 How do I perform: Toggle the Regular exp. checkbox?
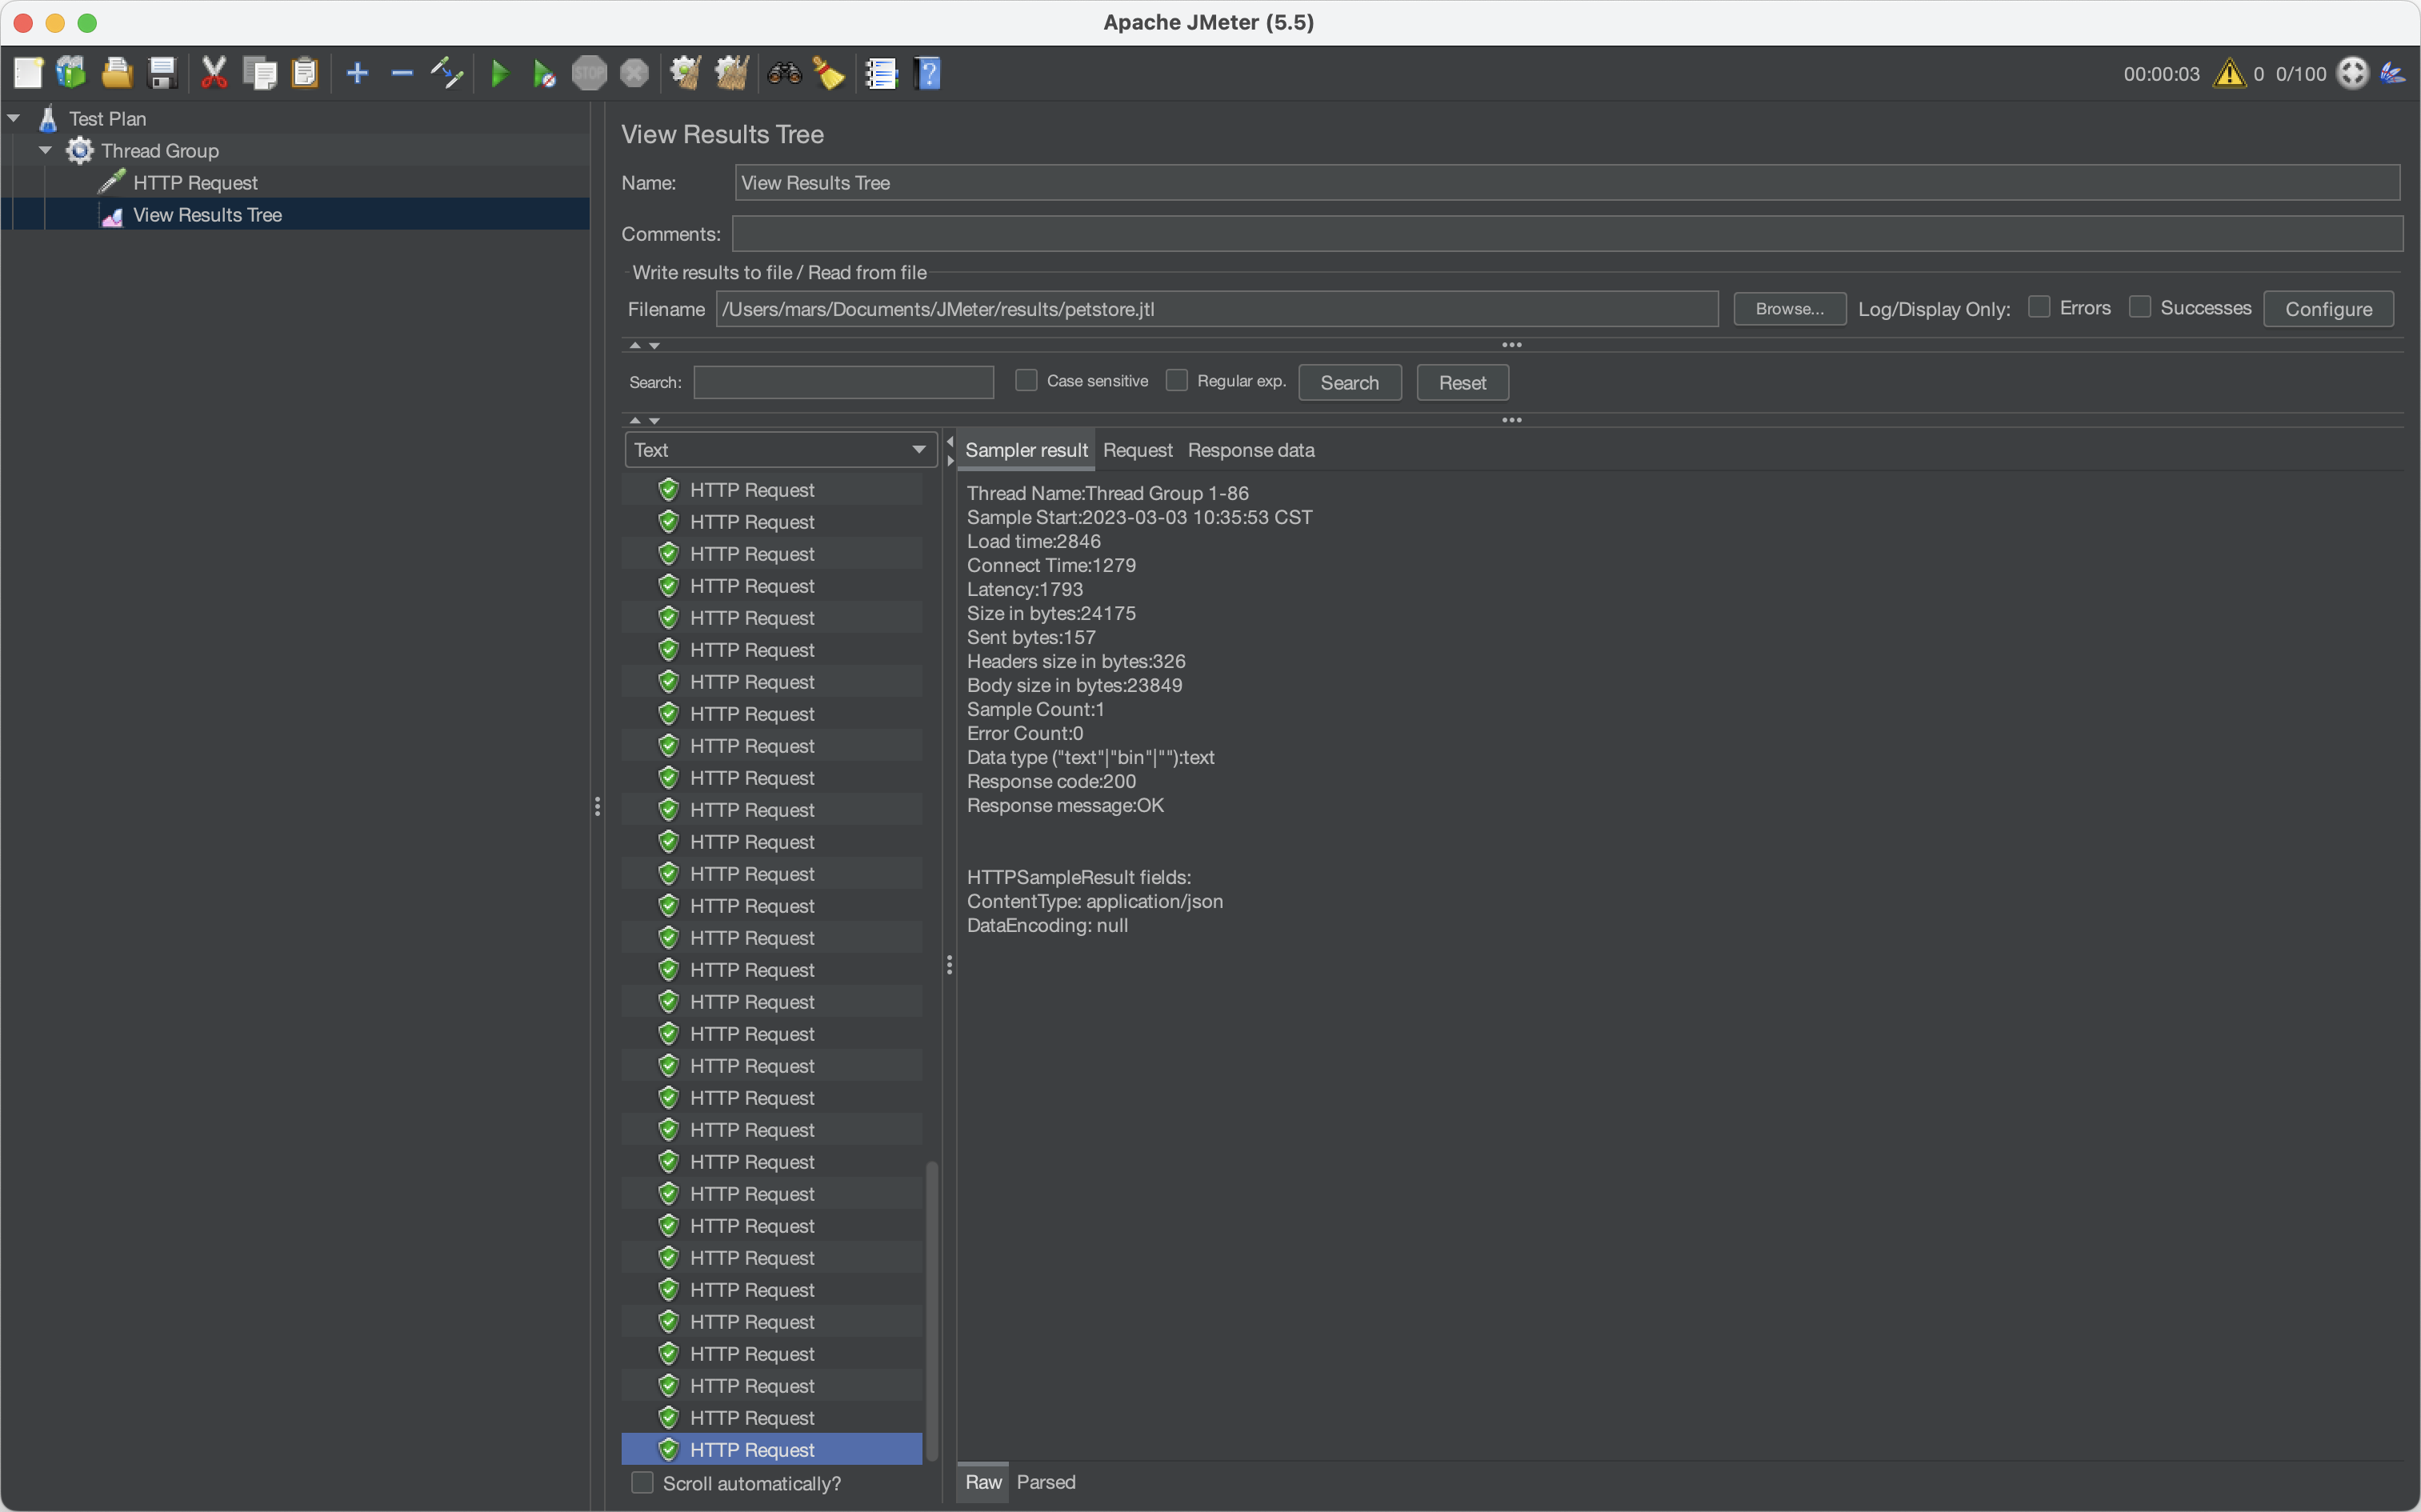coord(1176,380)
